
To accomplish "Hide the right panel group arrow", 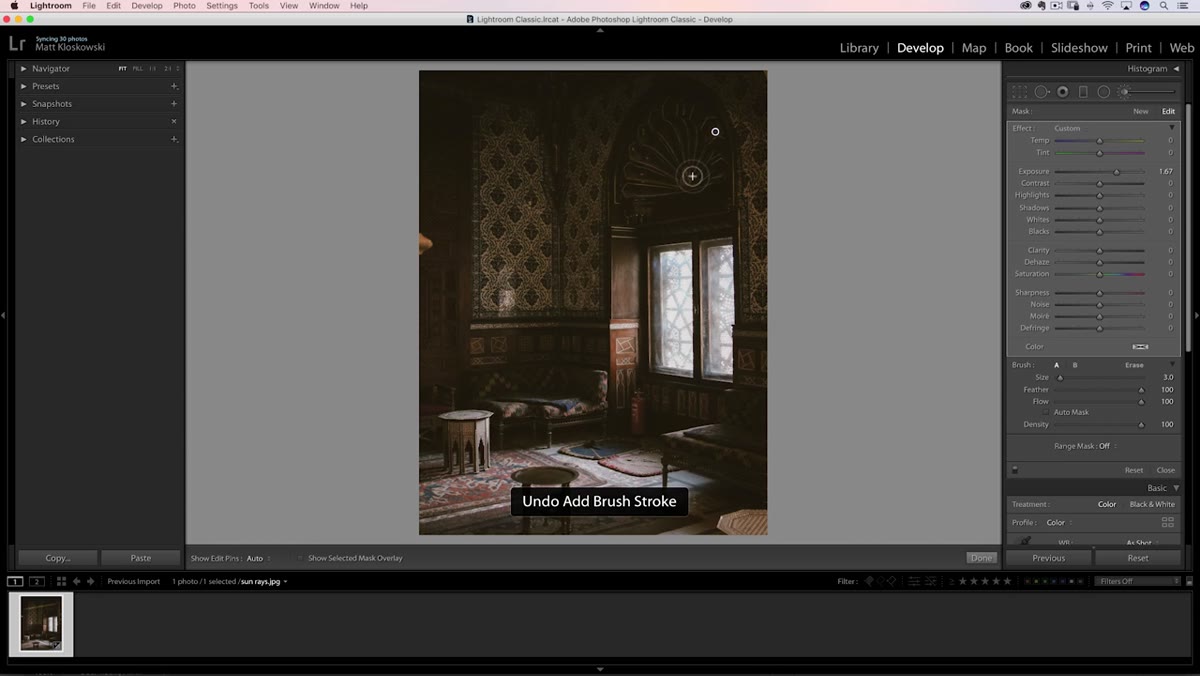I will click(1196, 316).
